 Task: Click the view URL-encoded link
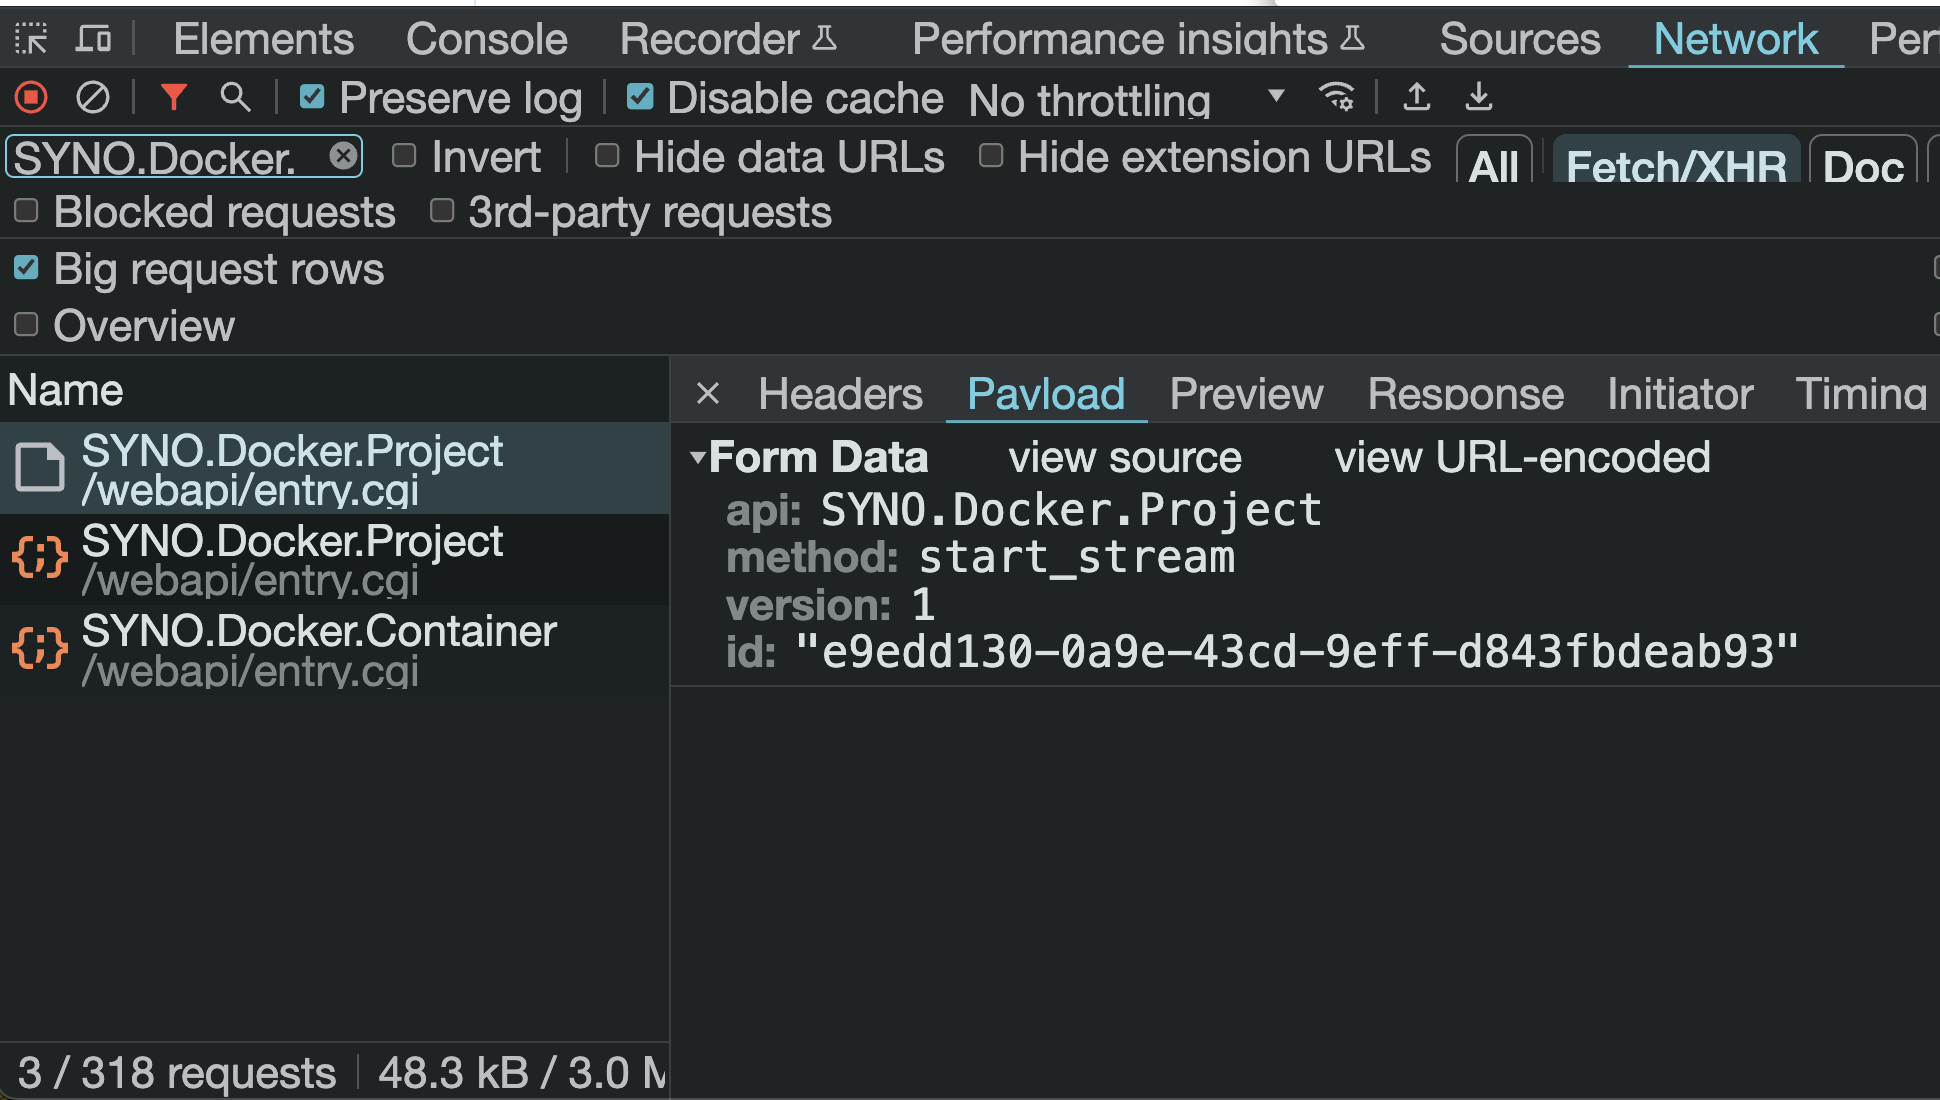(1524, 456)
